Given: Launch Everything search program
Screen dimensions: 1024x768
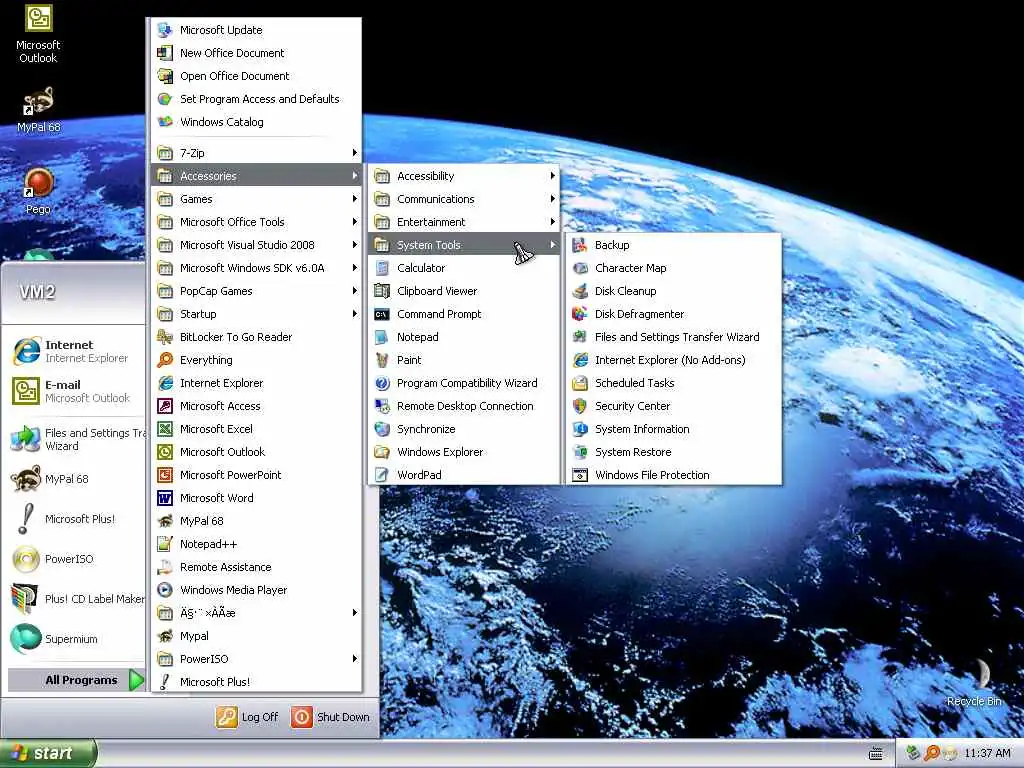Looking at the screenshot, I should (x=256, y=360).
